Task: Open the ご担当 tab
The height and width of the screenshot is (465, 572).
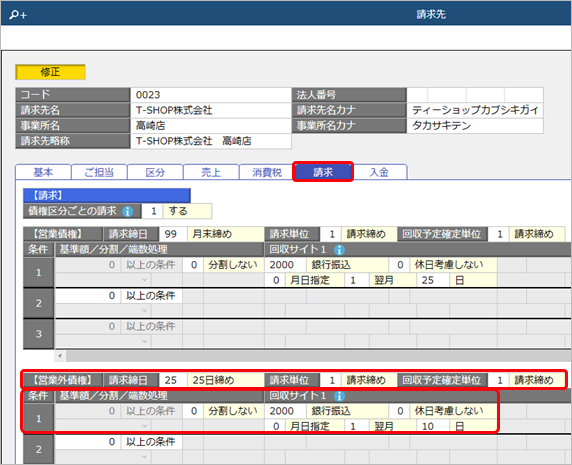Action: [99, 172]
